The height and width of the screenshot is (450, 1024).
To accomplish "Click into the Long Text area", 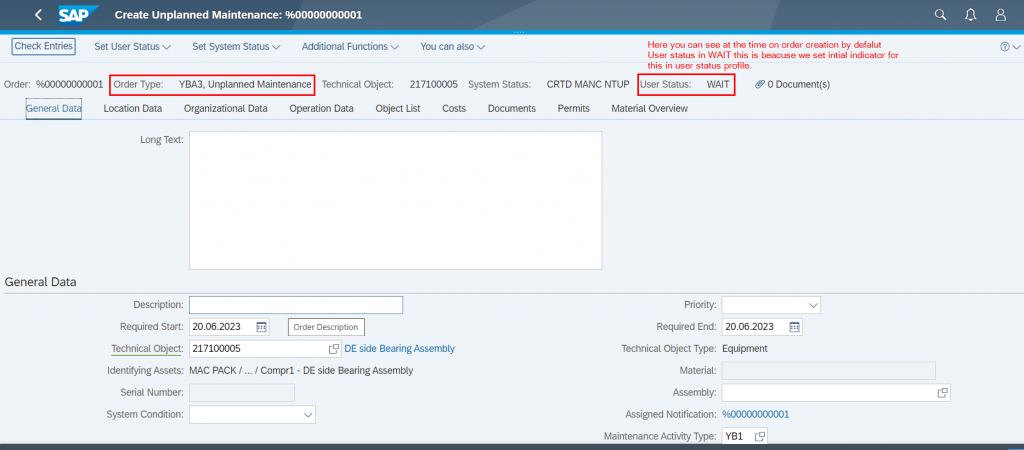I will tap(395, 201).
